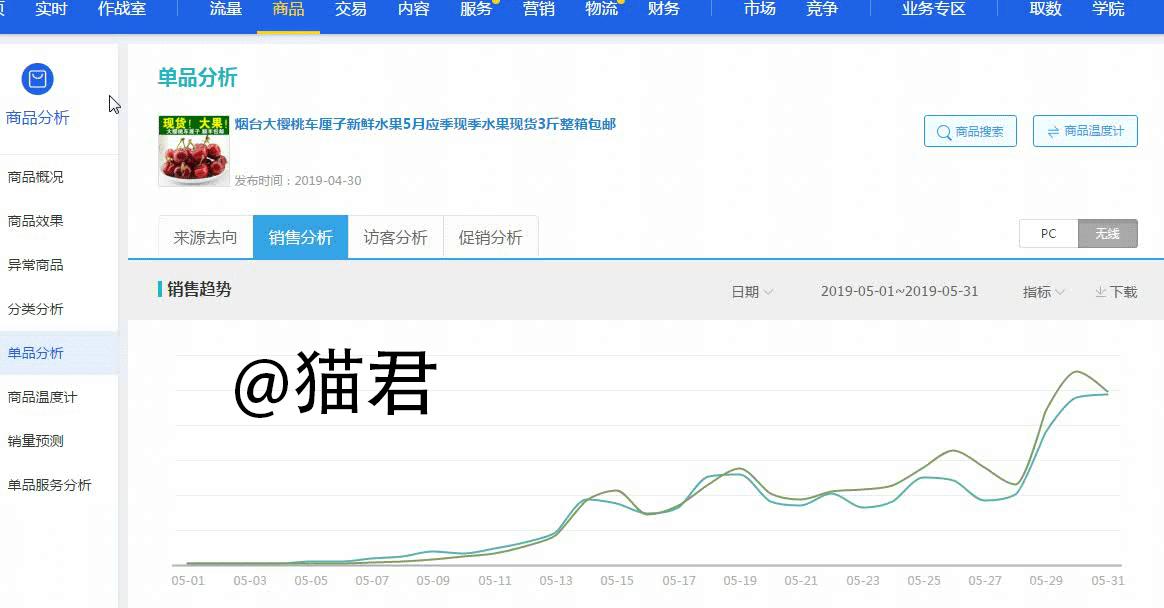Navigate to 交易 in the top menu
The width and height of the screenshot is (1164, 608).
coord(351,12)
